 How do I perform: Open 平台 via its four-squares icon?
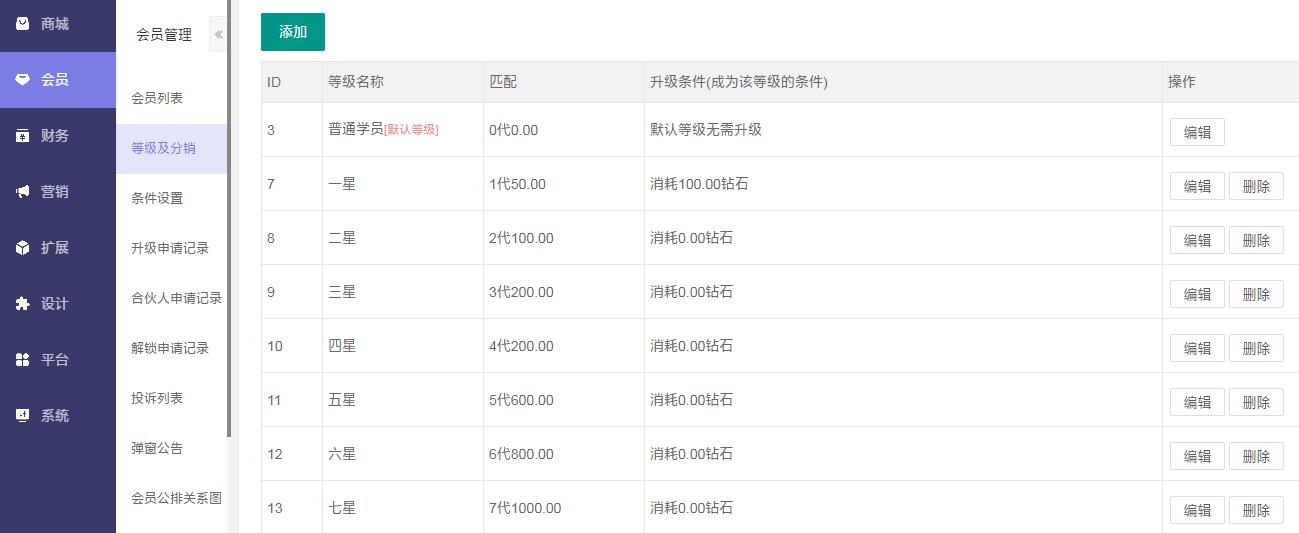tap(22, 360)
